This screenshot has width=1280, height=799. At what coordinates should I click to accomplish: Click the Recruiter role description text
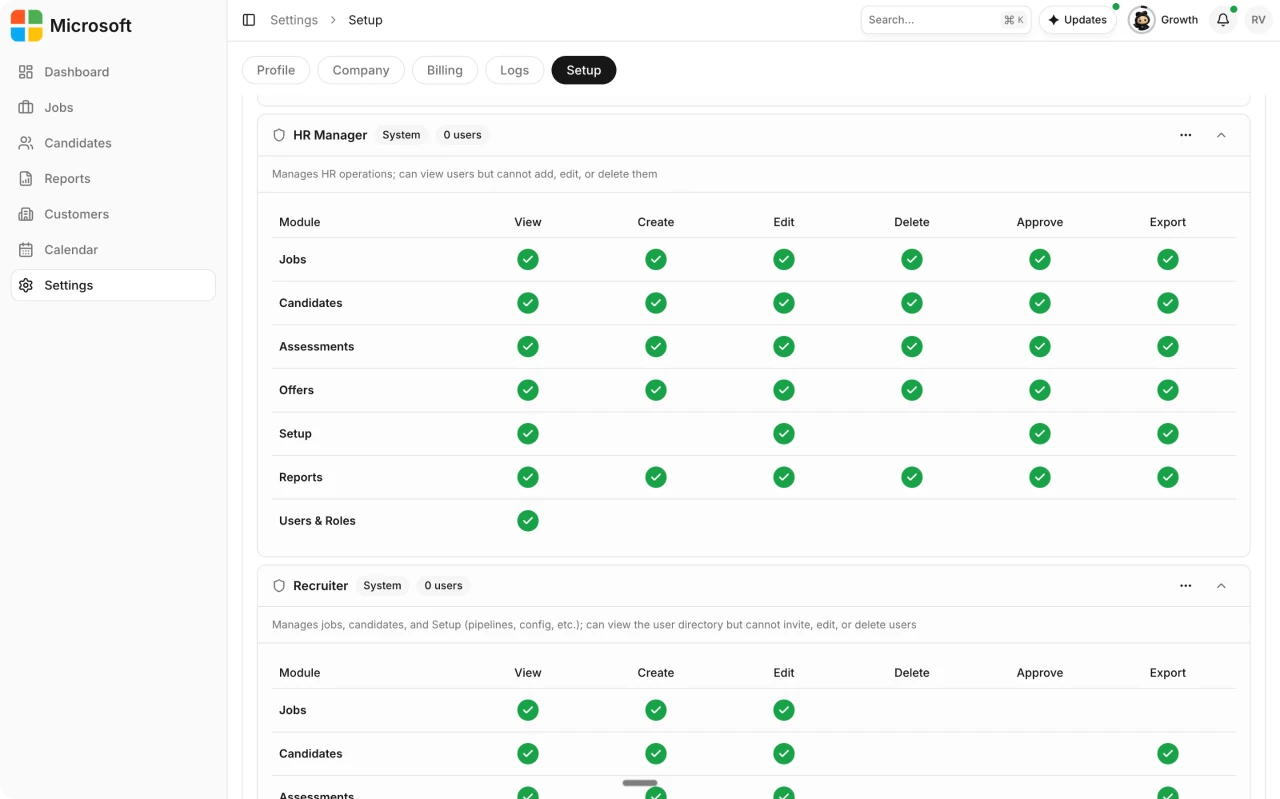(x=594, y=625)
